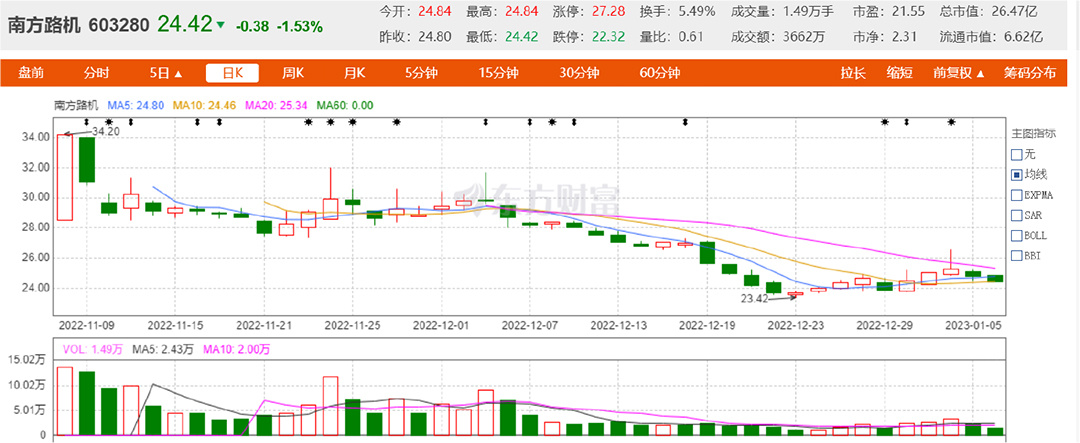Click the MA60: 0.00 legend label
Image resolution: width=1080 pixels, height=443 pixels.
click(x=344, y=105)
